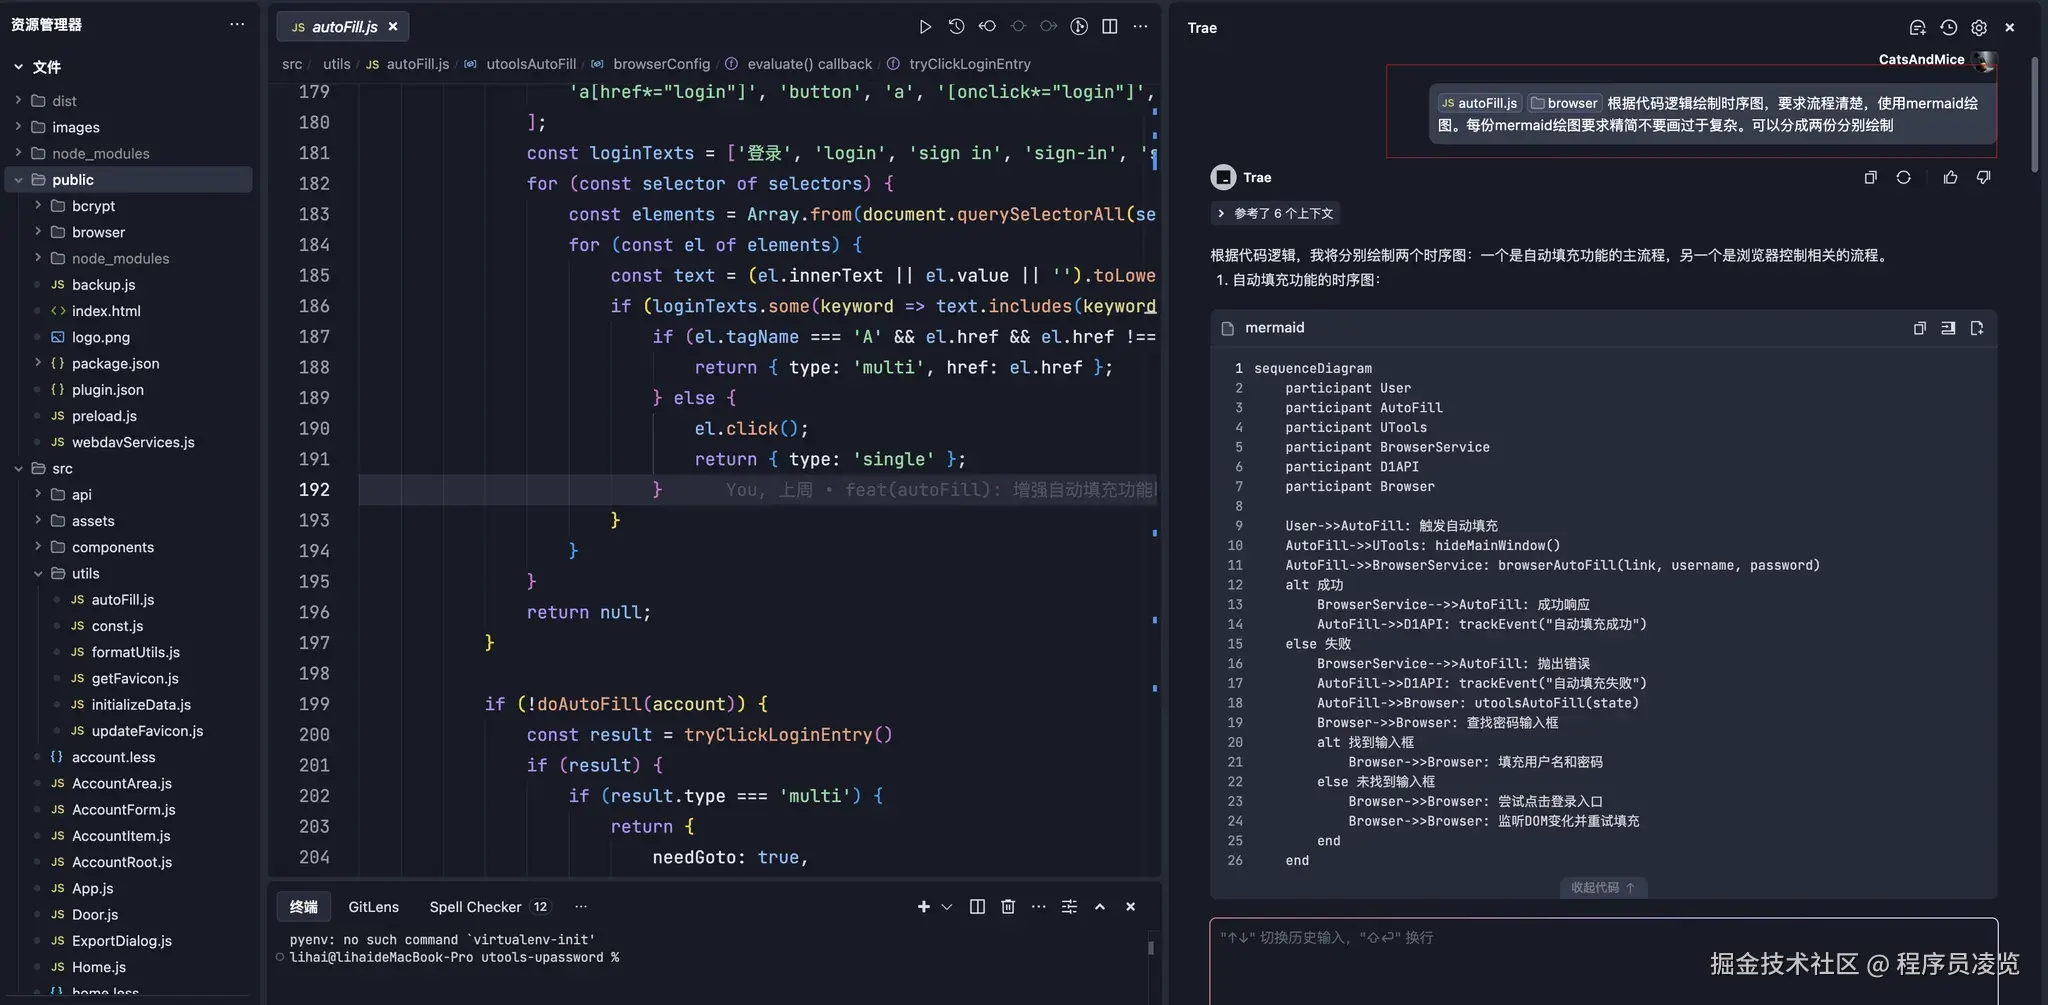Open the explorer panel more options menu
The width and height of the screenshot is (2048, 1005).
pyautogui.click(x=237, y=25)
